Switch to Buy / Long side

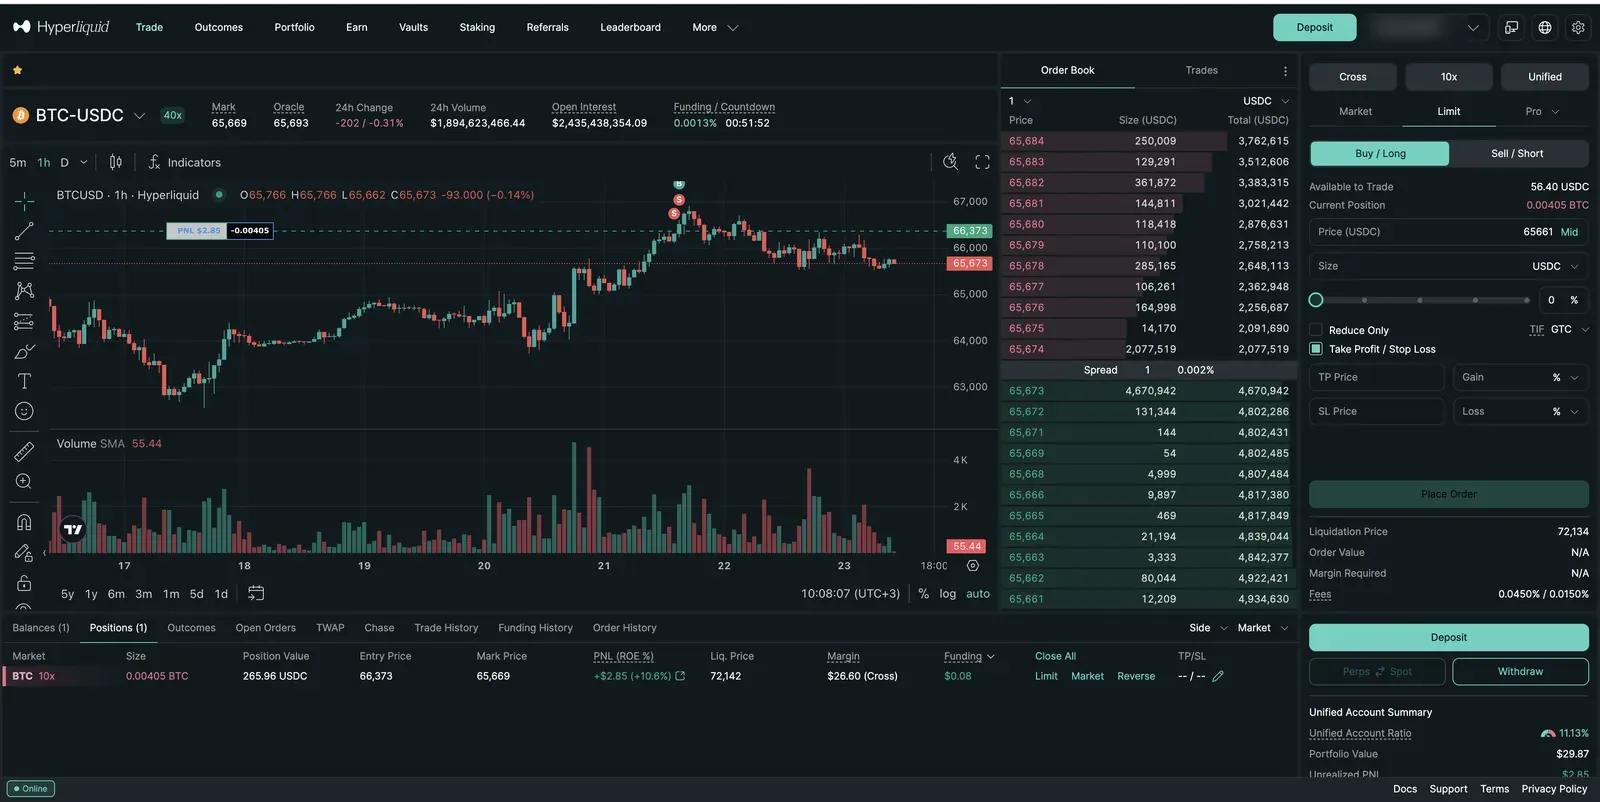1380,154
